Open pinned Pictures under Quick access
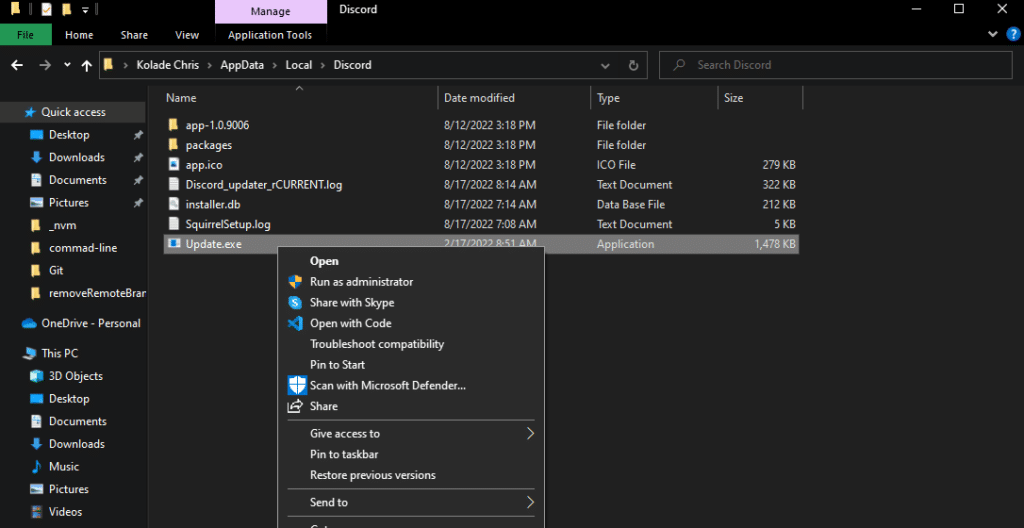Image resolution: width=1024 pixels, height=528 pixels. point(69,203)
